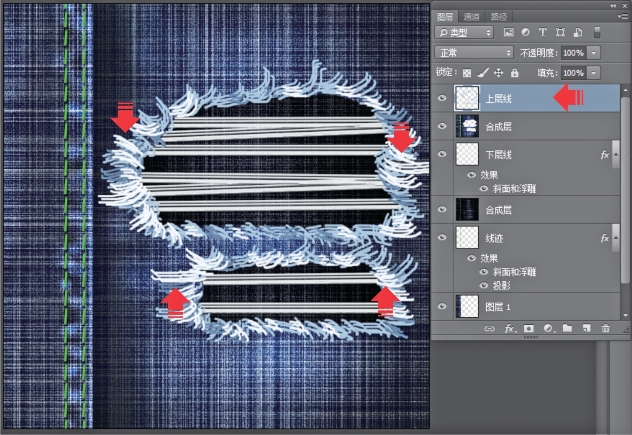632x435 pixels.
Task: Toggle the shape layer filter icon
Action: (560, 32)
